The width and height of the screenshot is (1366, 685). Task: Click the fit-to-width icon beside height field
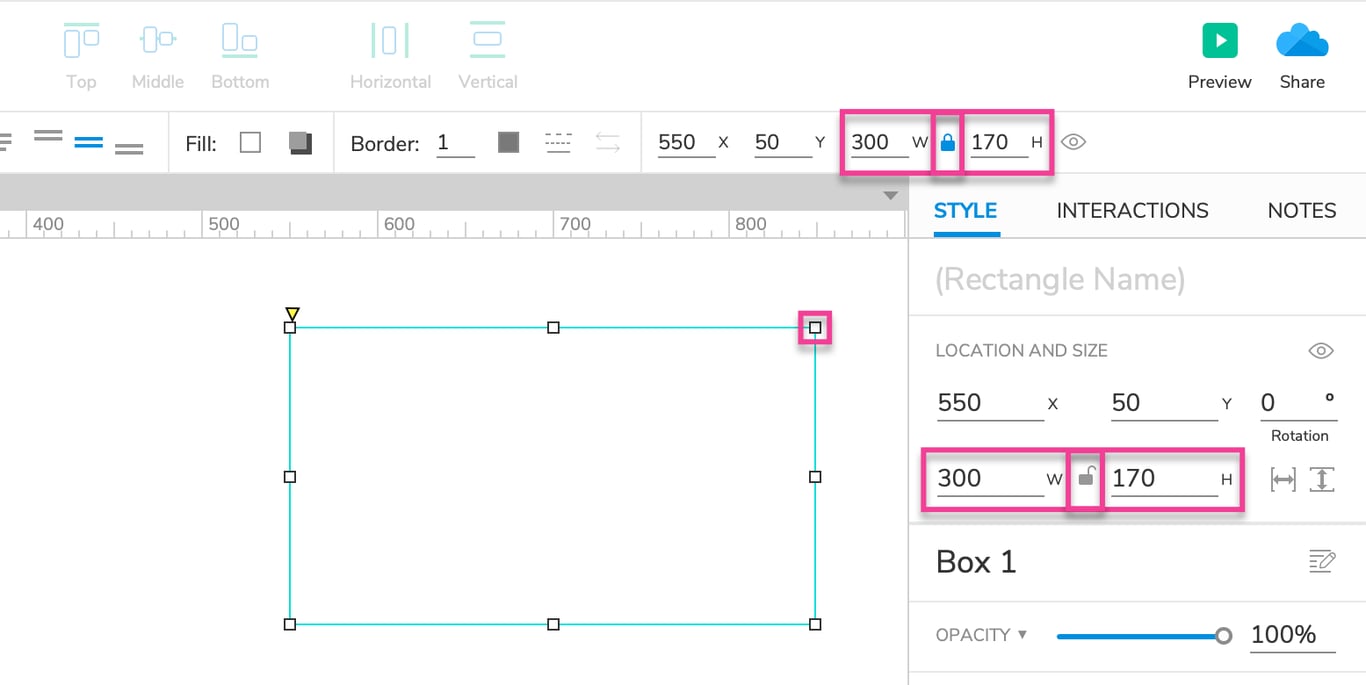click(x=1283, y=480)
